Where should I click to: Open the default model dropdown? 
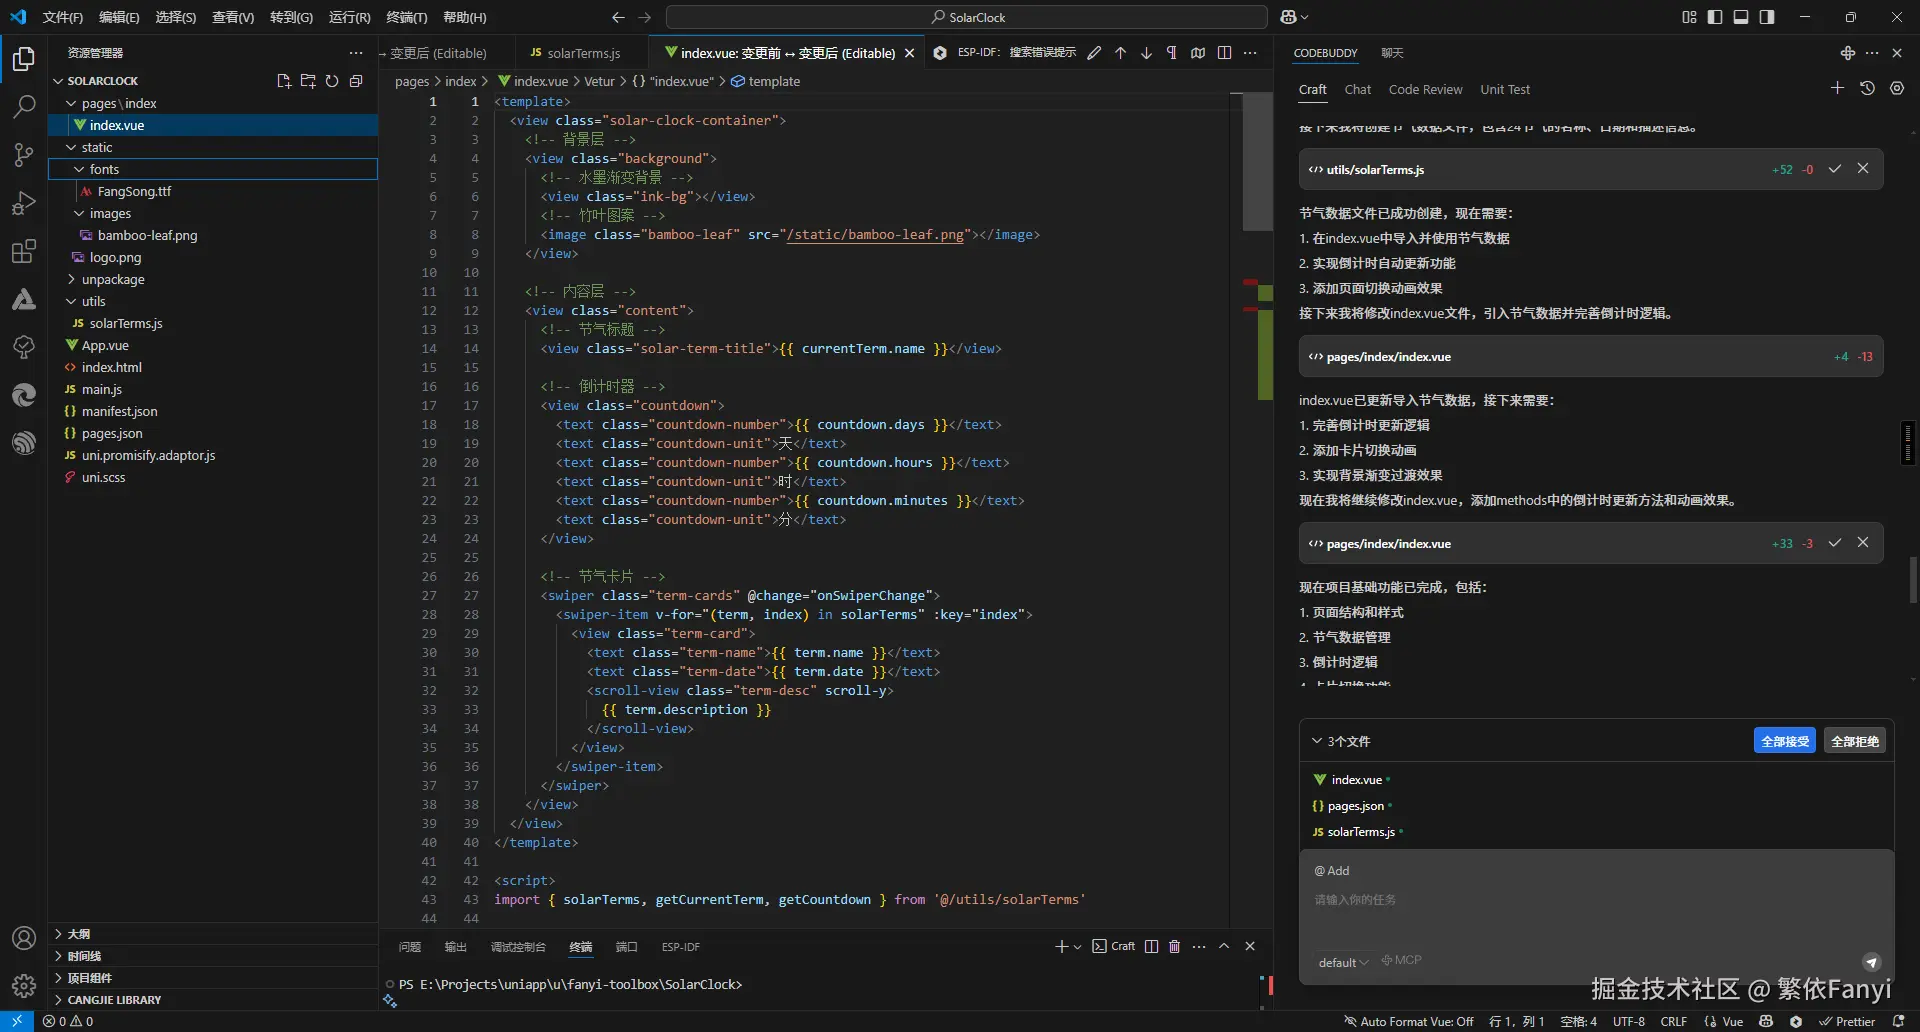coord(1343,962)
